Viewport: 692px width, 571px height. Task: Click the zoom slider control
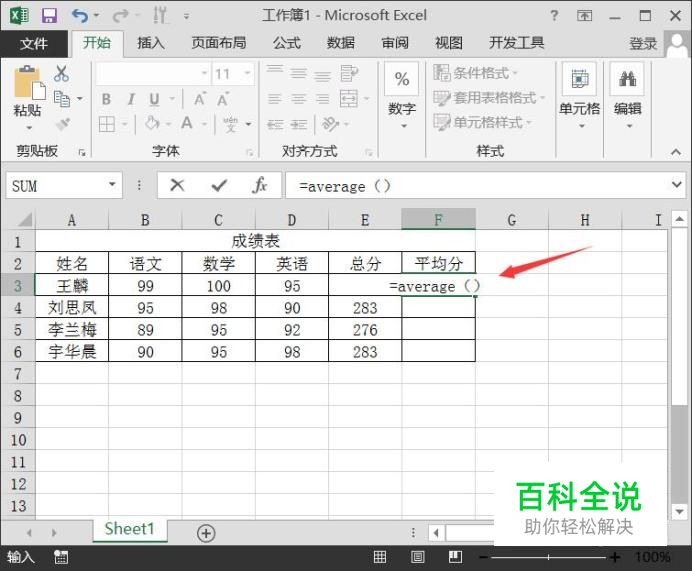click(x=549, y=557)
